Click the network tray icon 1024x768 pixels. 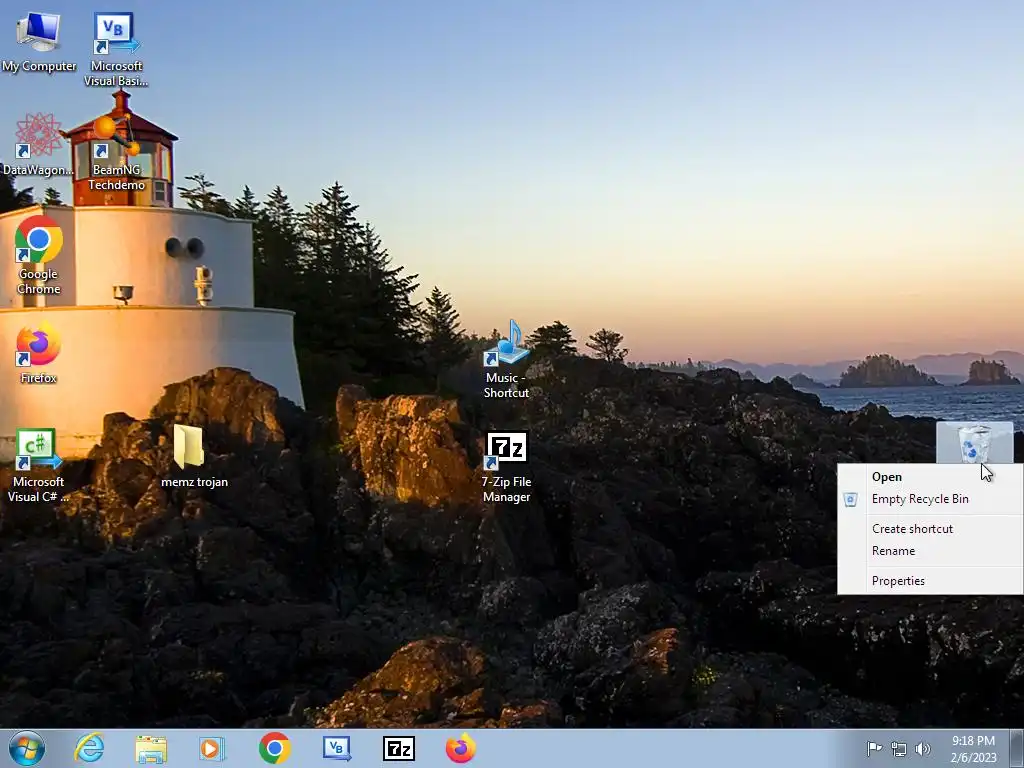coord(899,749)
